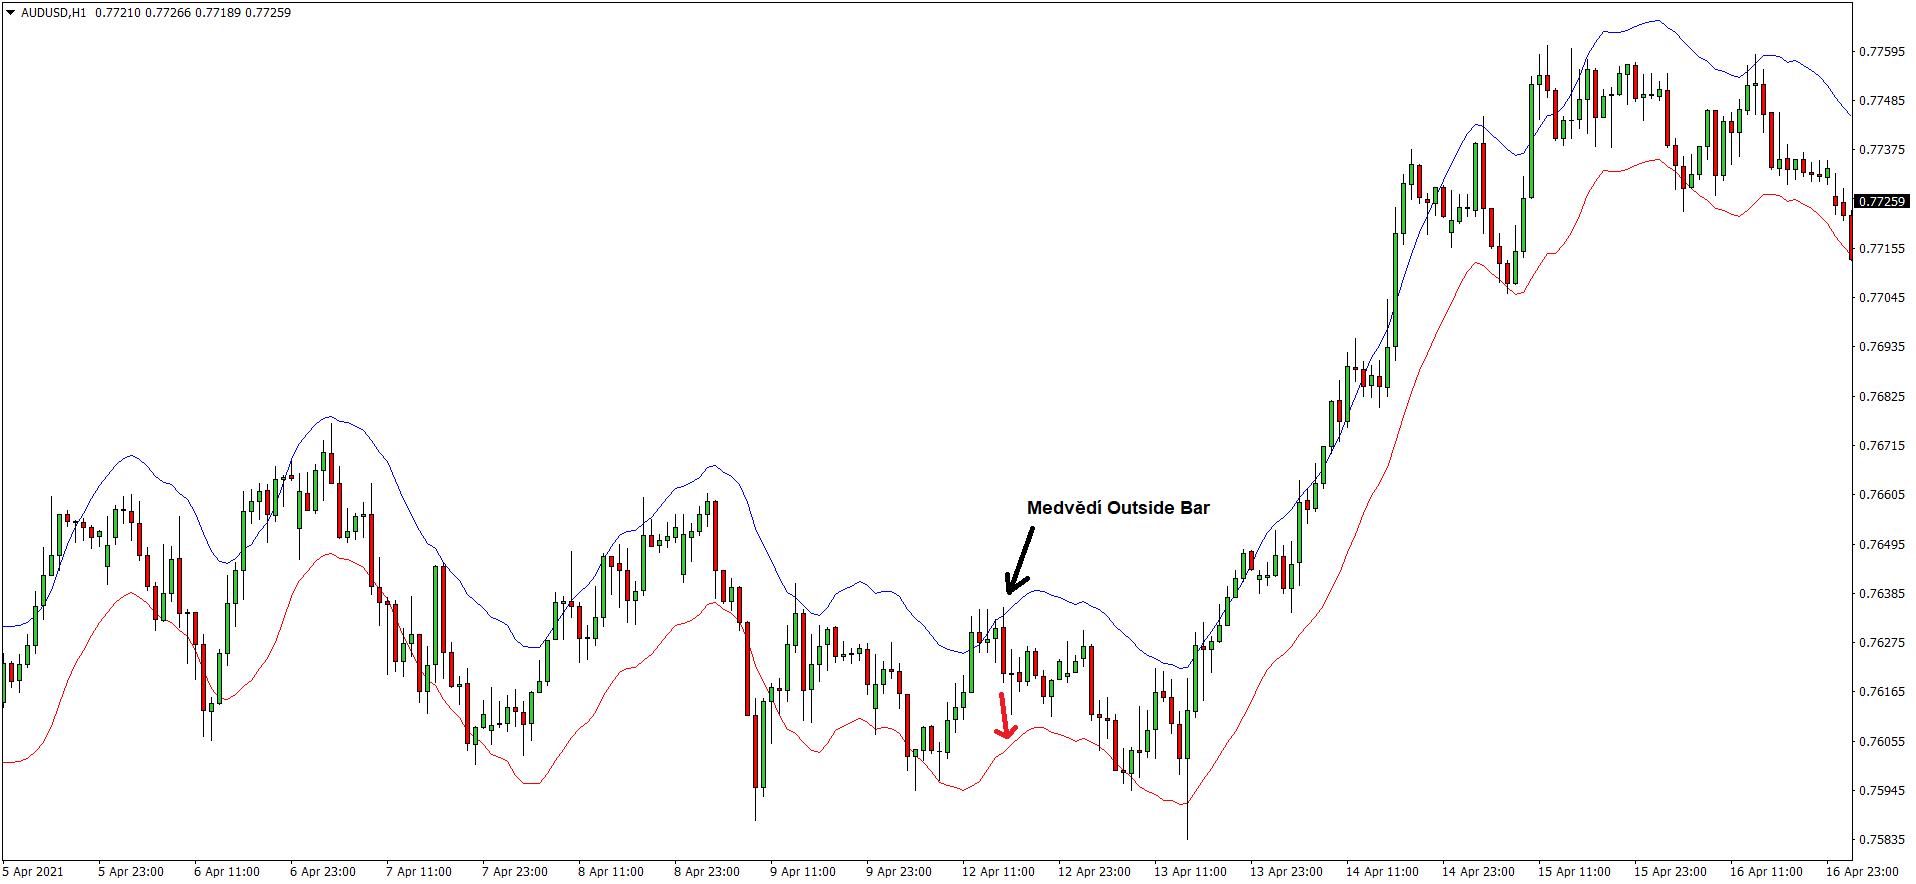Click price axis label 0.76275

(1881, 642)
